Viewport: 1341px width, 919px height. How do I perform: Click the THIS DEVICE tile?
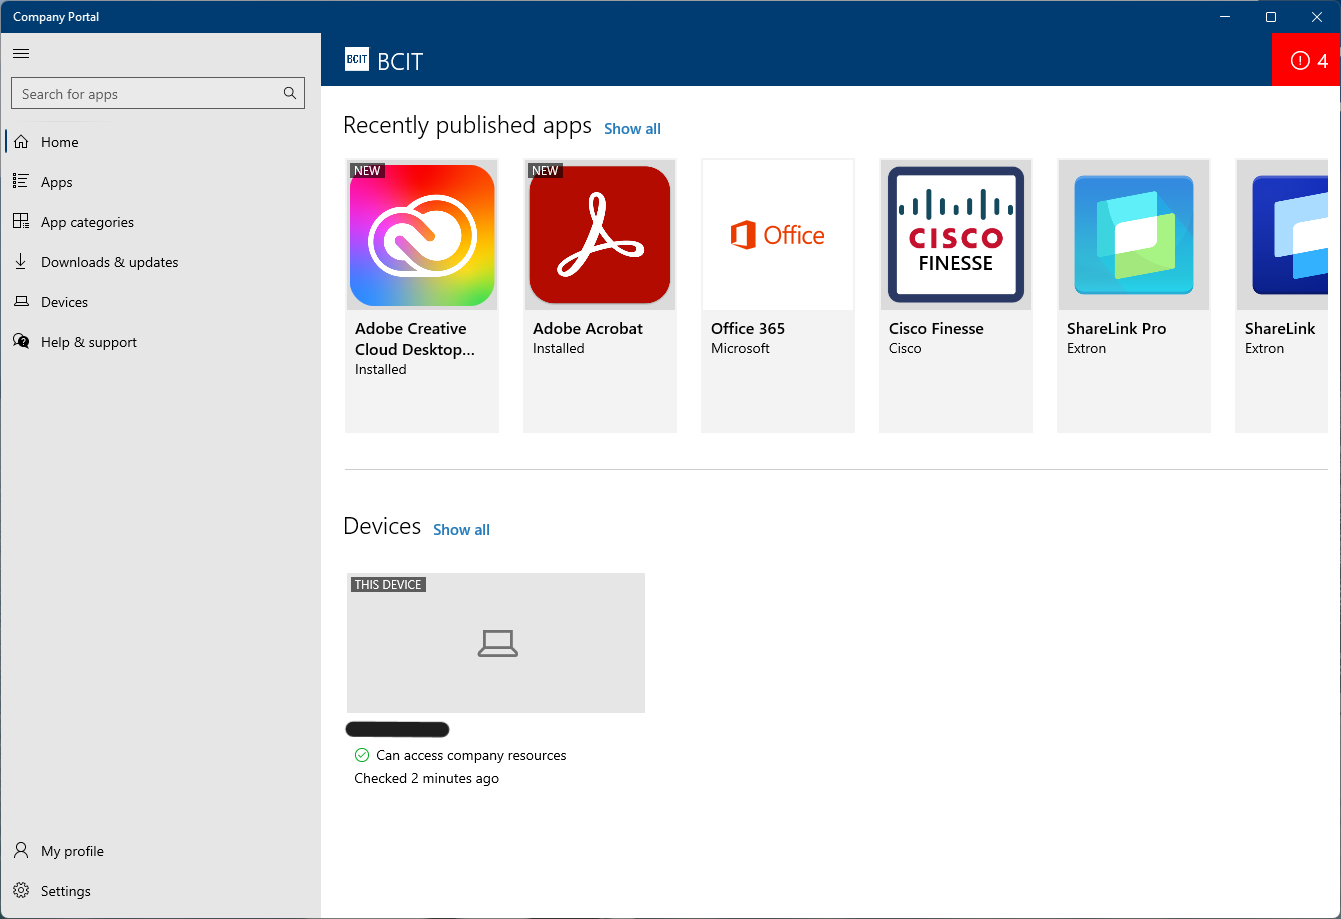pos(495,643)
